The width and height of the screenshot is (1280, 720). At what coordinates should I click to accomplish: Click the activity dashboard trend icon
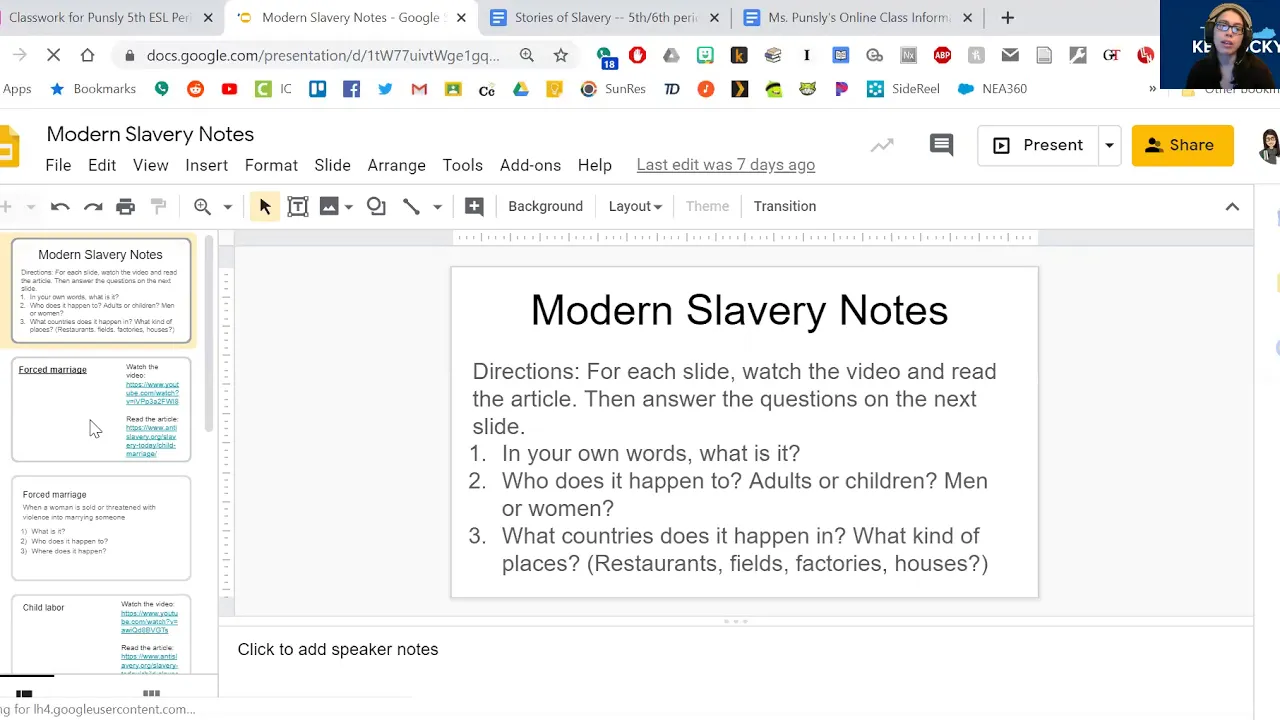tap(882, 146)
